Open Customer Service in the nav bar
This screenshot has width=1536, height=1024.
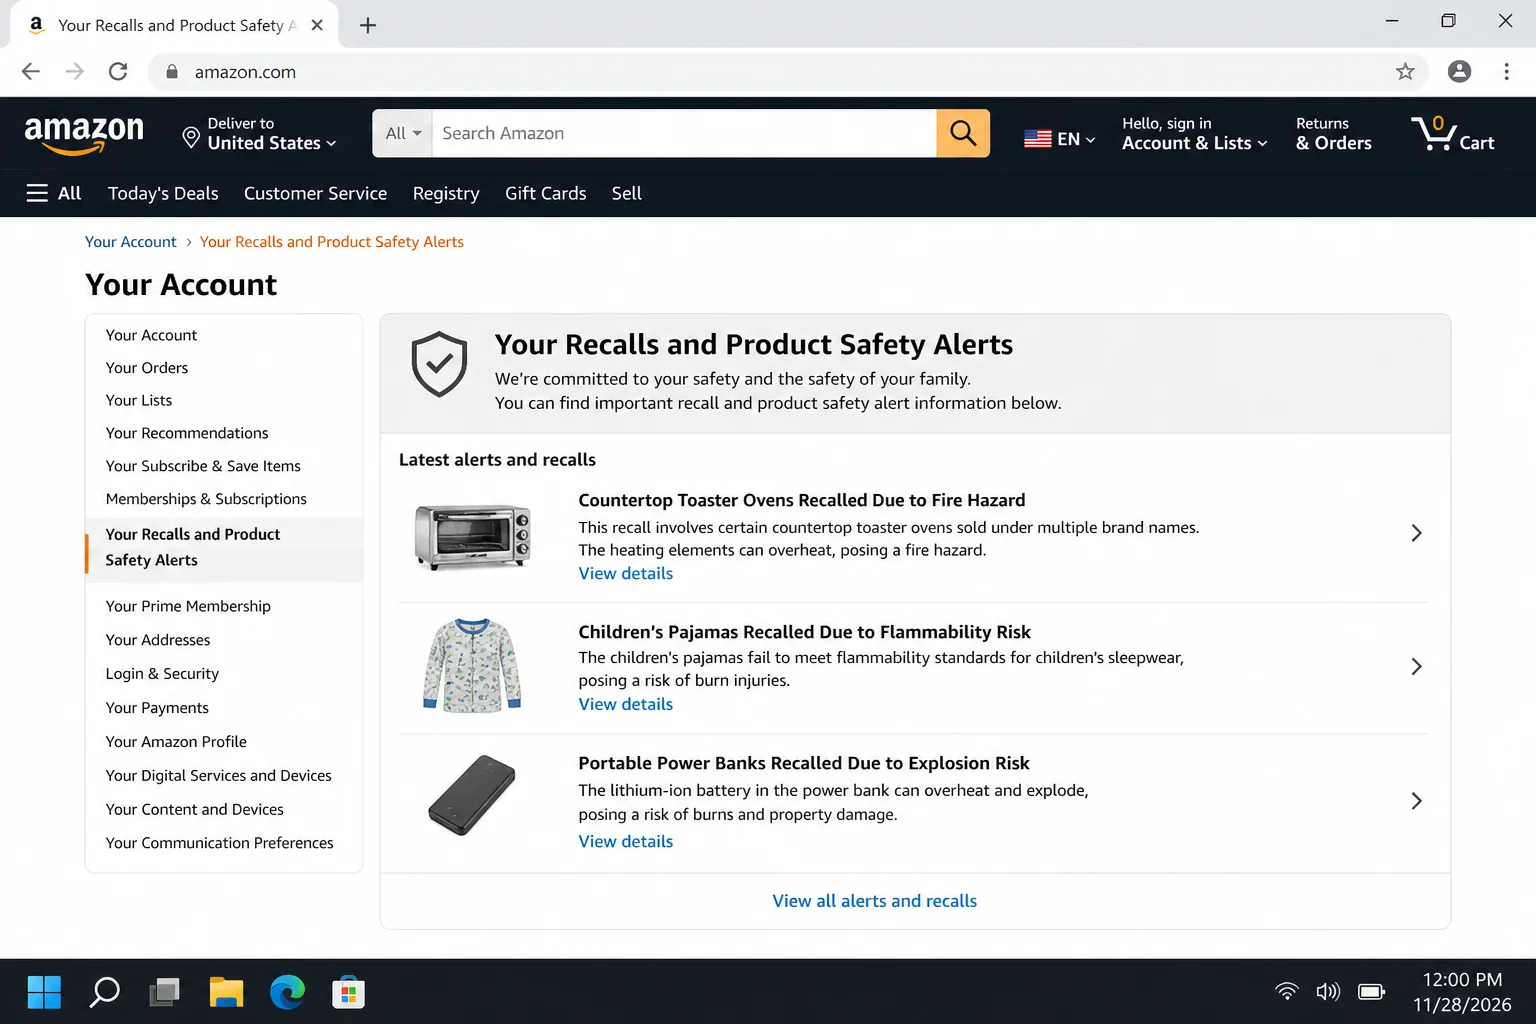pyautogui.click(x=315, y=193)
